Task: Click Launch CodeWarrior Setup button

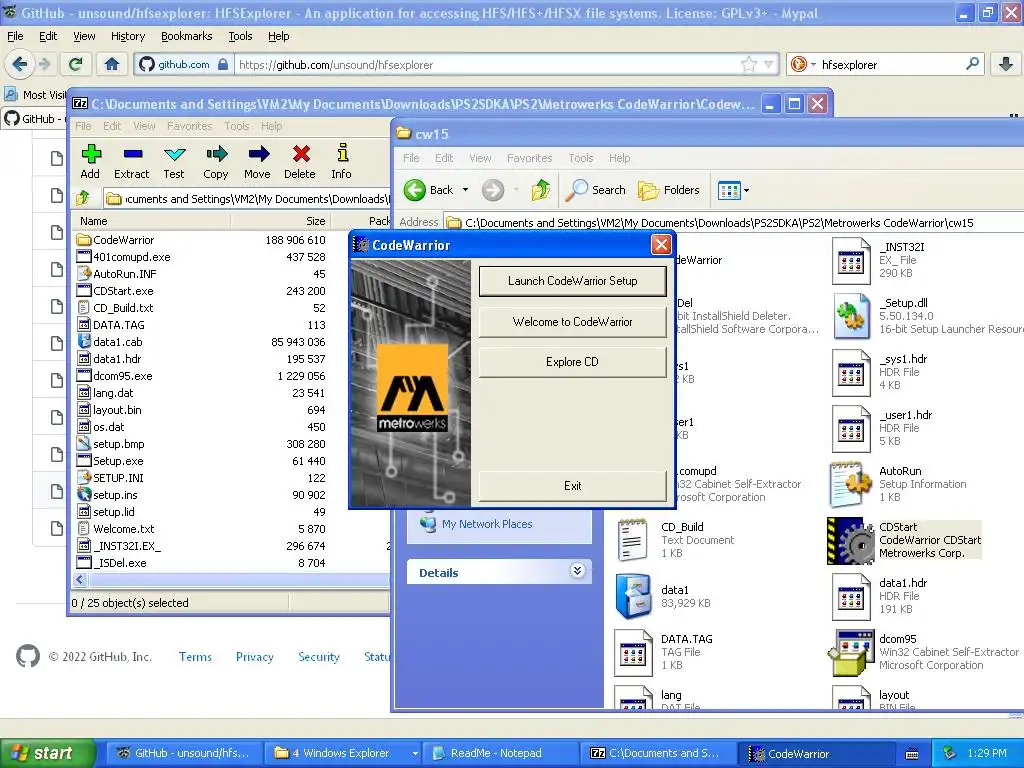Action: tap(573, 281)
